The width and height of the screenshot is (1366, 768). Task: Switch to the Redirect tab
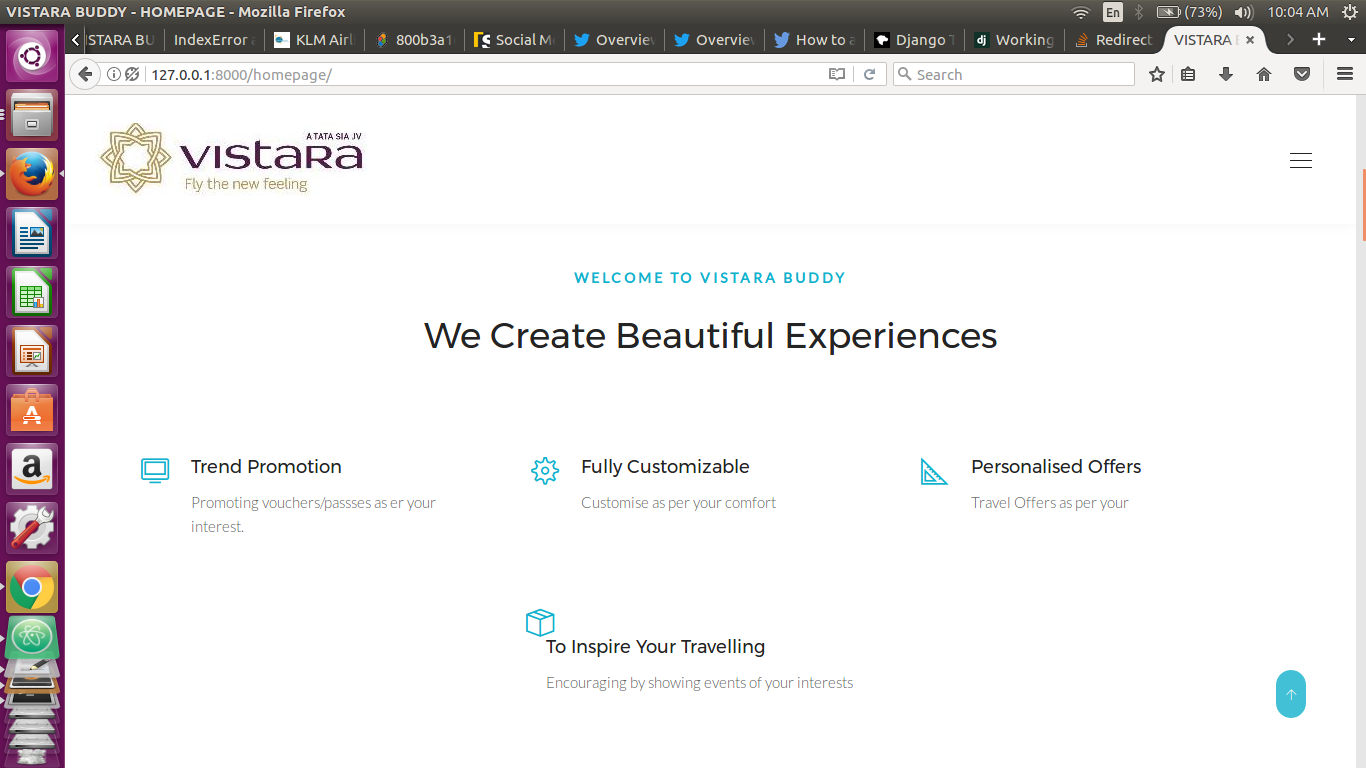pos(1114,40)
